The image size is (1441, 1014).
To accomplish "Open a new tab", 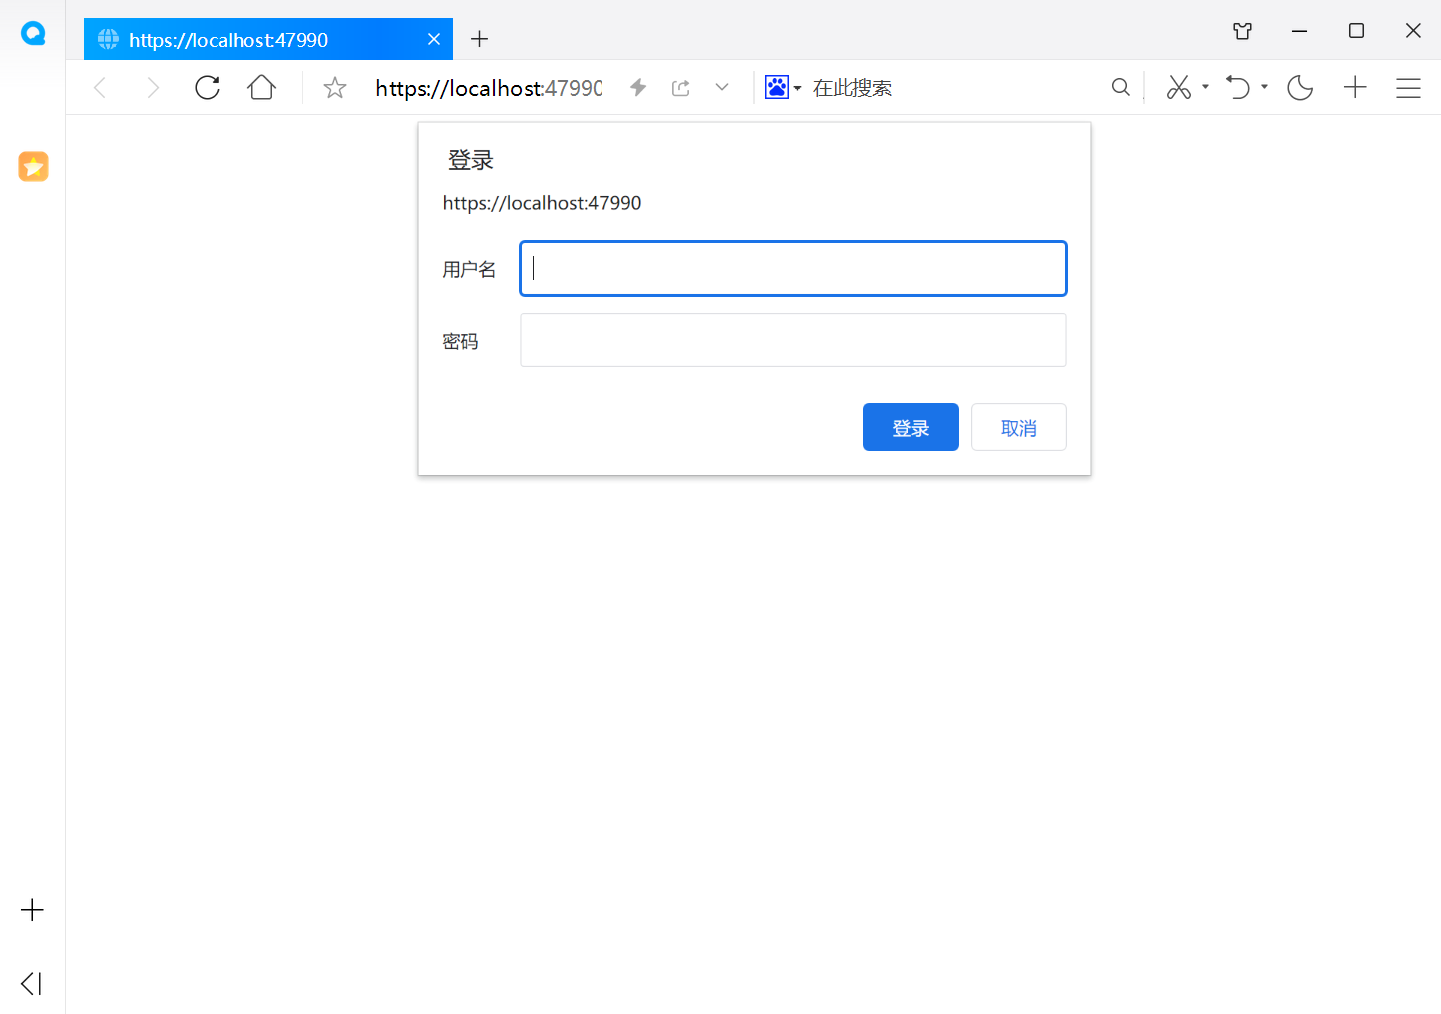I will coord(479,39).
